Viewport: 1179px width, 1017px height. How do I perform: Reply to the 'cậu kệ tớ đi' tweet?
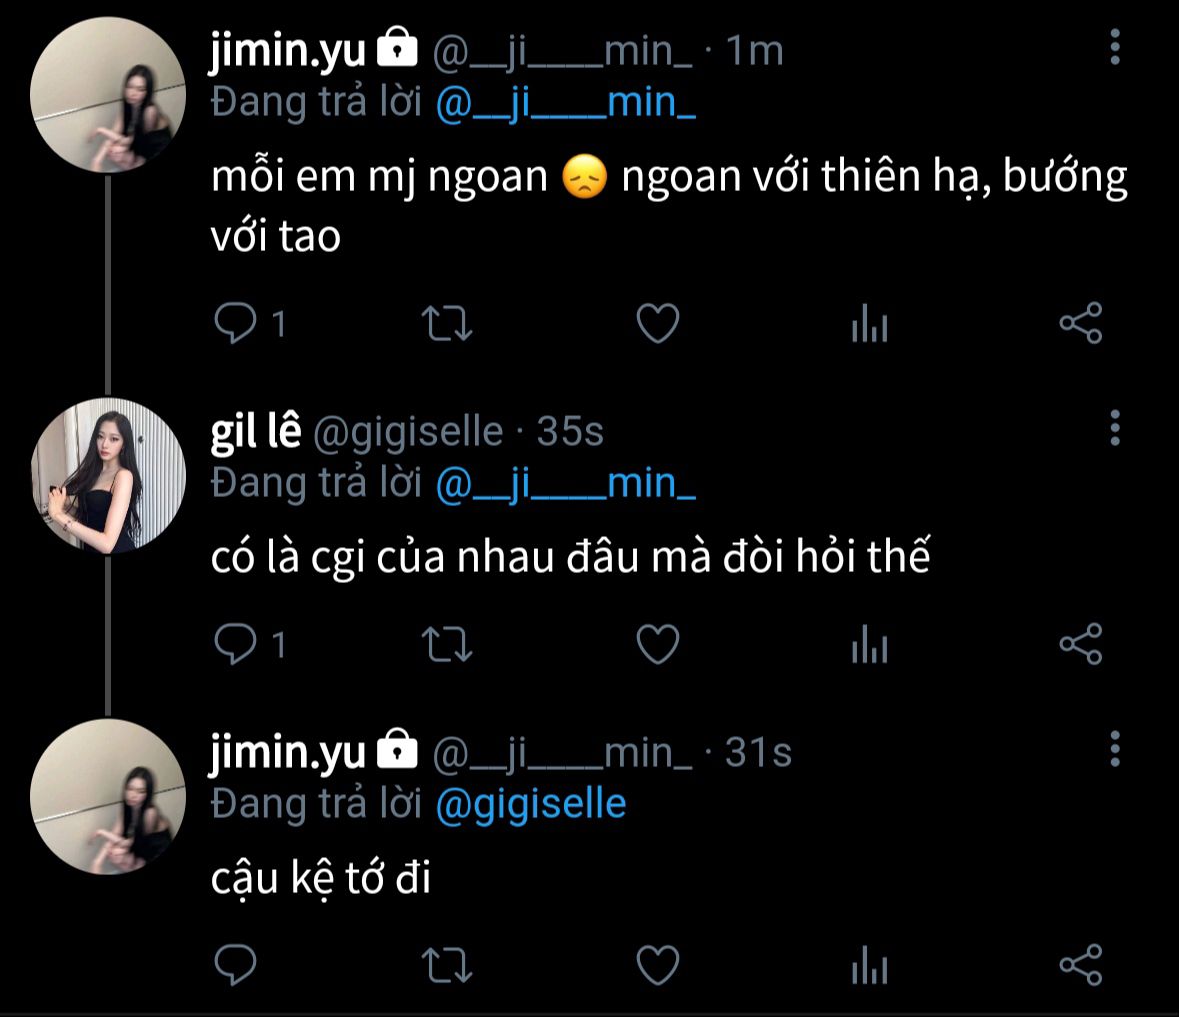tap(236, 965)
